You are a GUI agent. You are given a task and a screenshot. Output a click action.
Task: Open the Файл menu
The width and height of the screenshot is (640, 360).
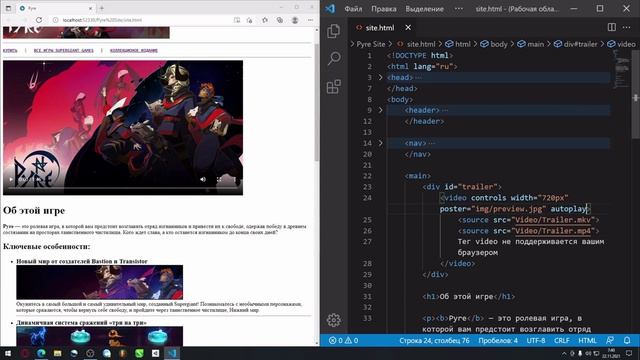pyautogui.click(x=353, y=9)
